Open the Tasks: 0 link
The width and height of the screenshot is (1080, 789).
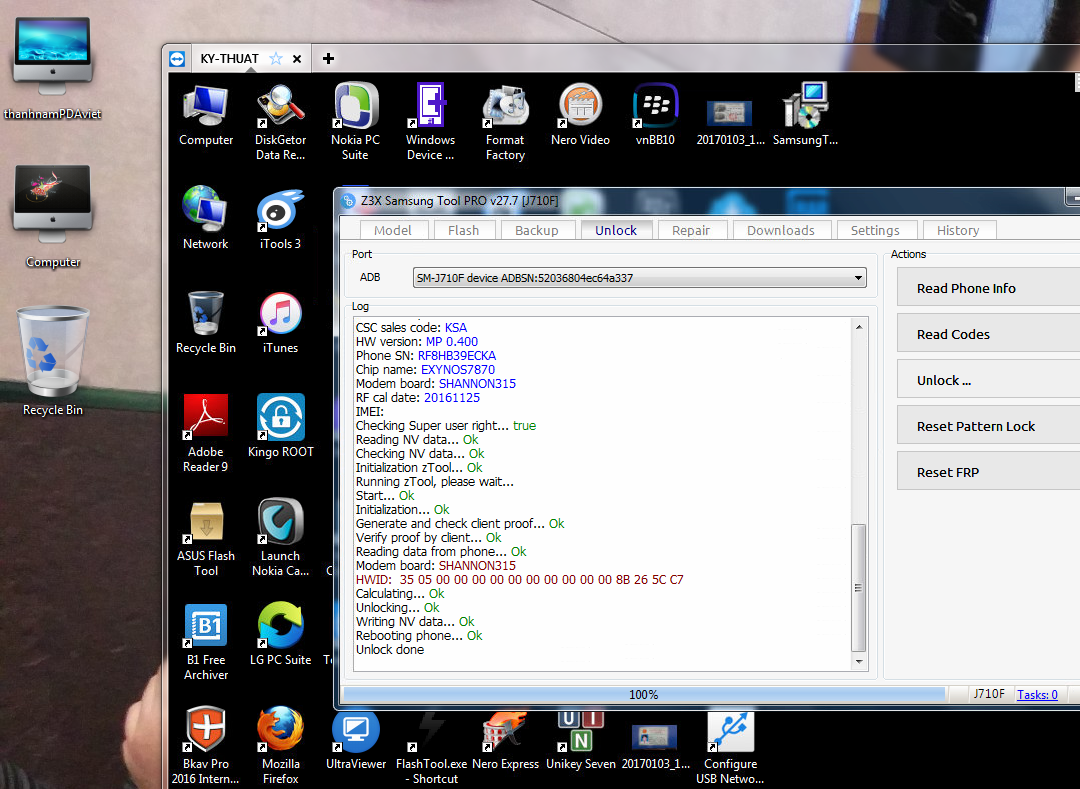[1037, 695]
